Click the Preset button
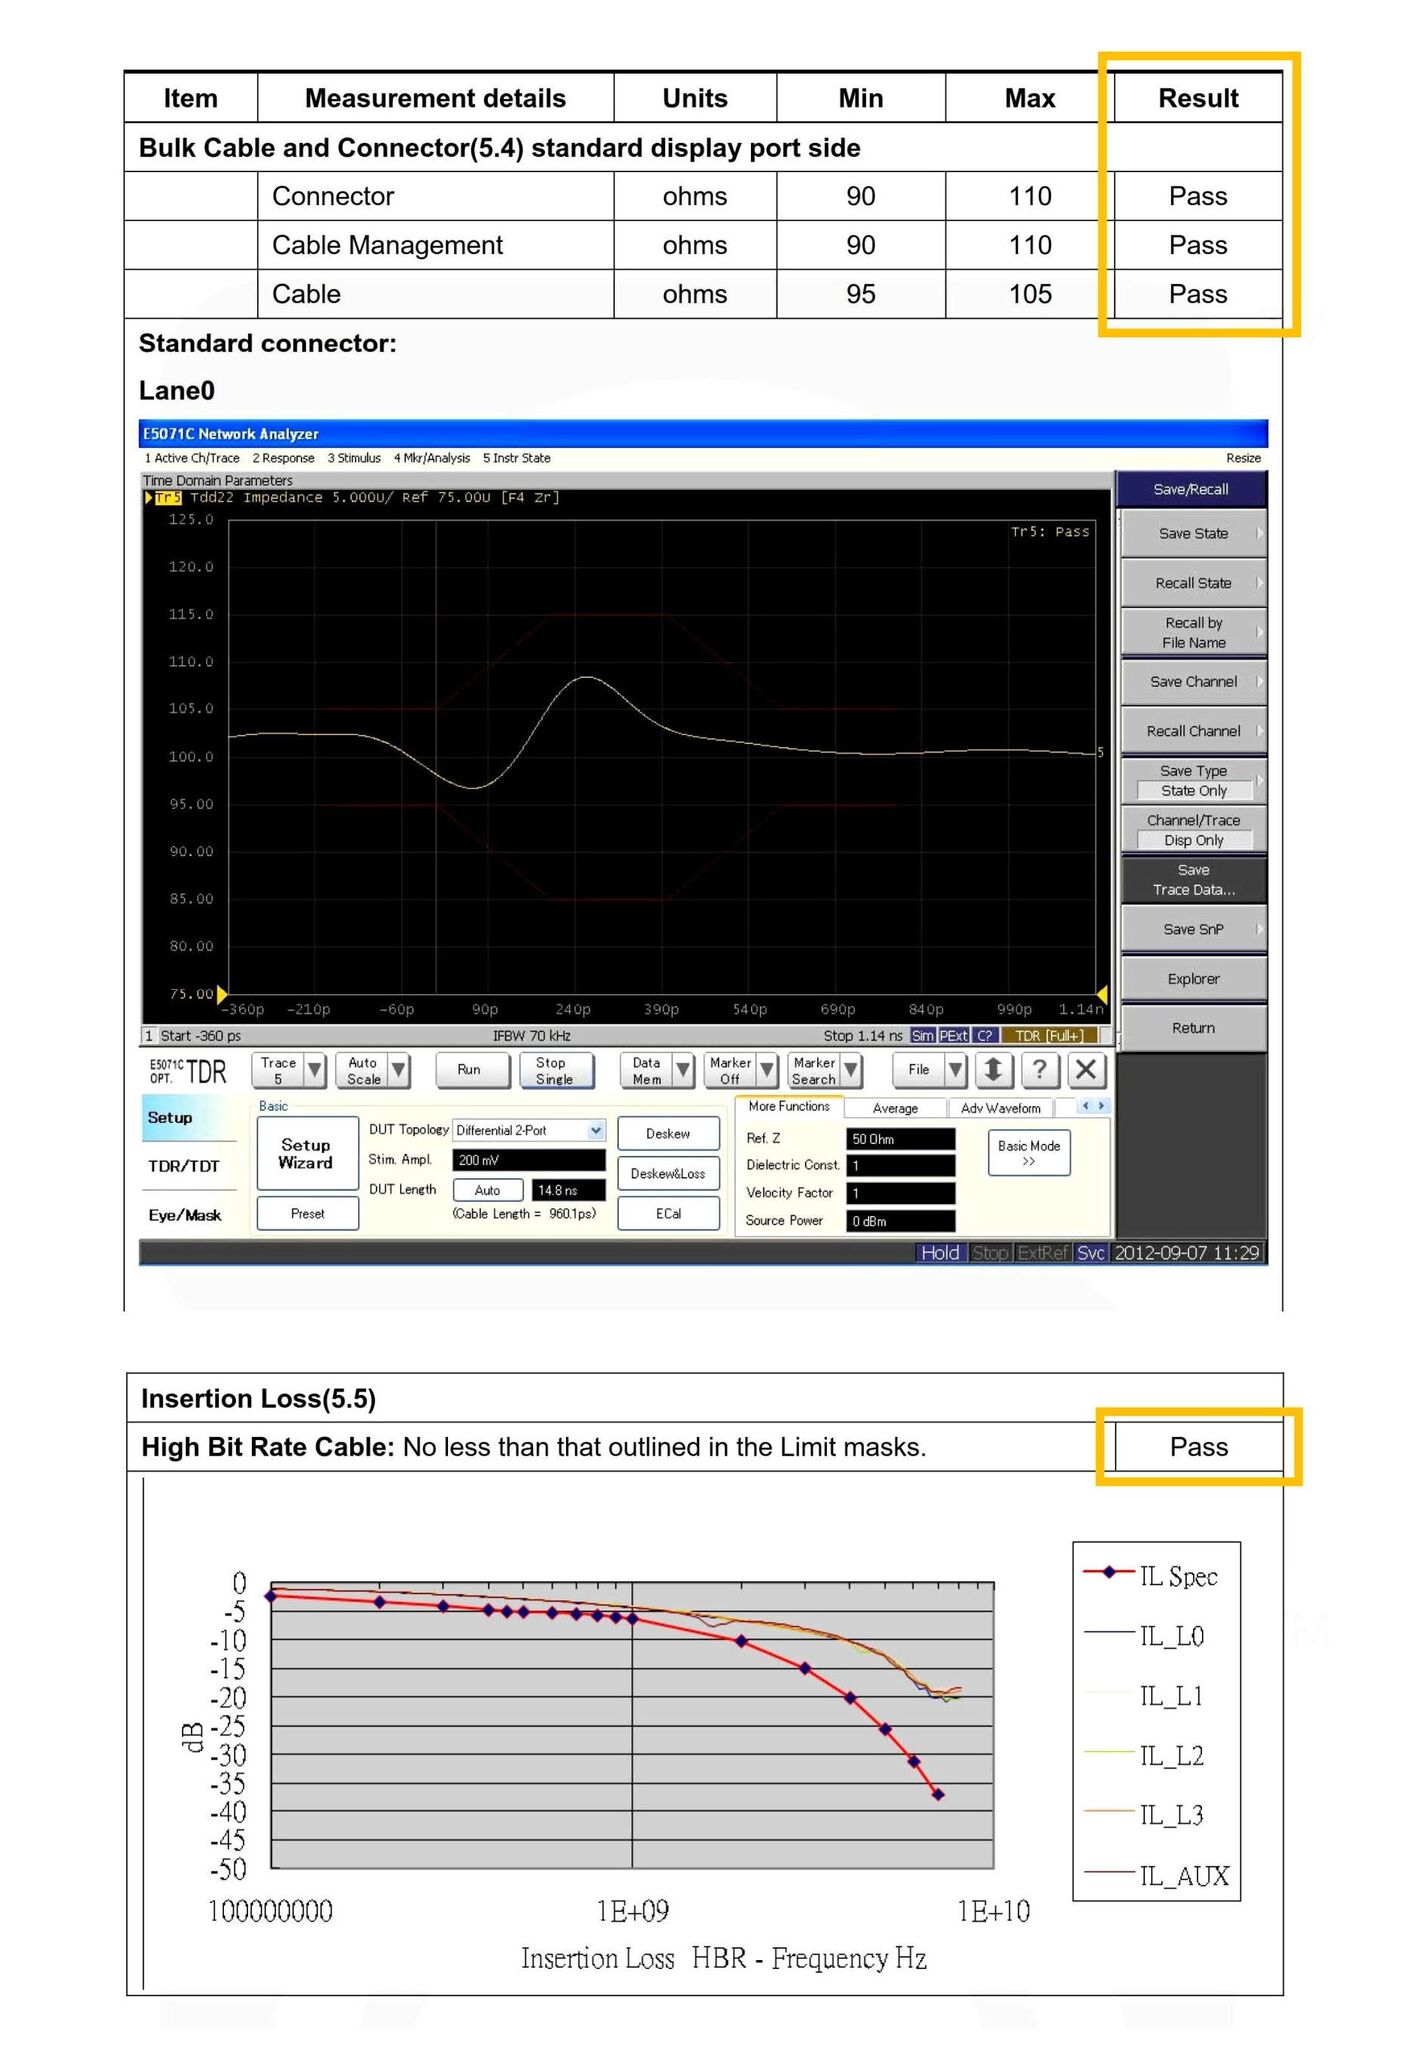1426x2048 pixels. (307, 1213)
